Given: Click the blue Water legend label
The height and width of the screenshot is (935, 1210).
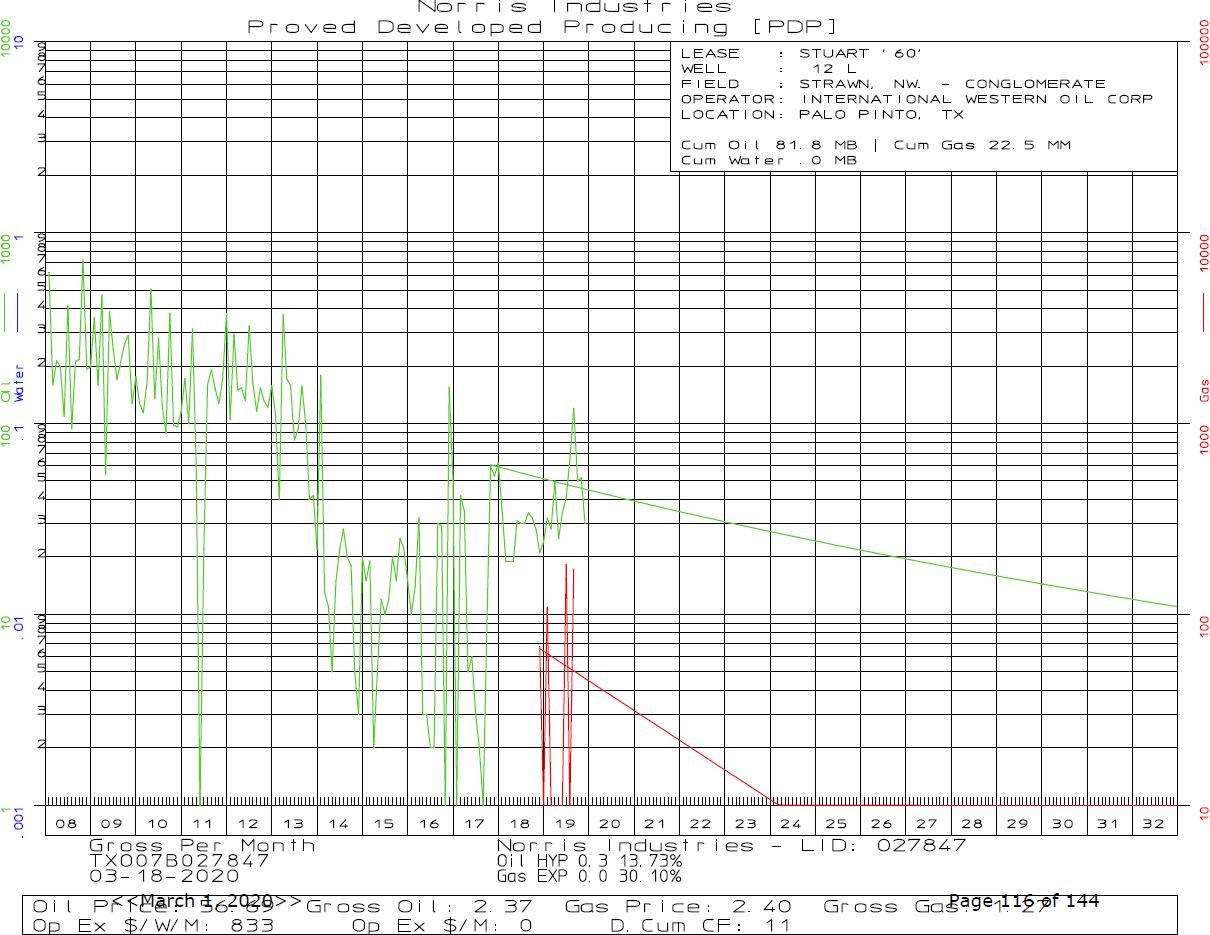Looking at the screenshot, I should [19, 385].
